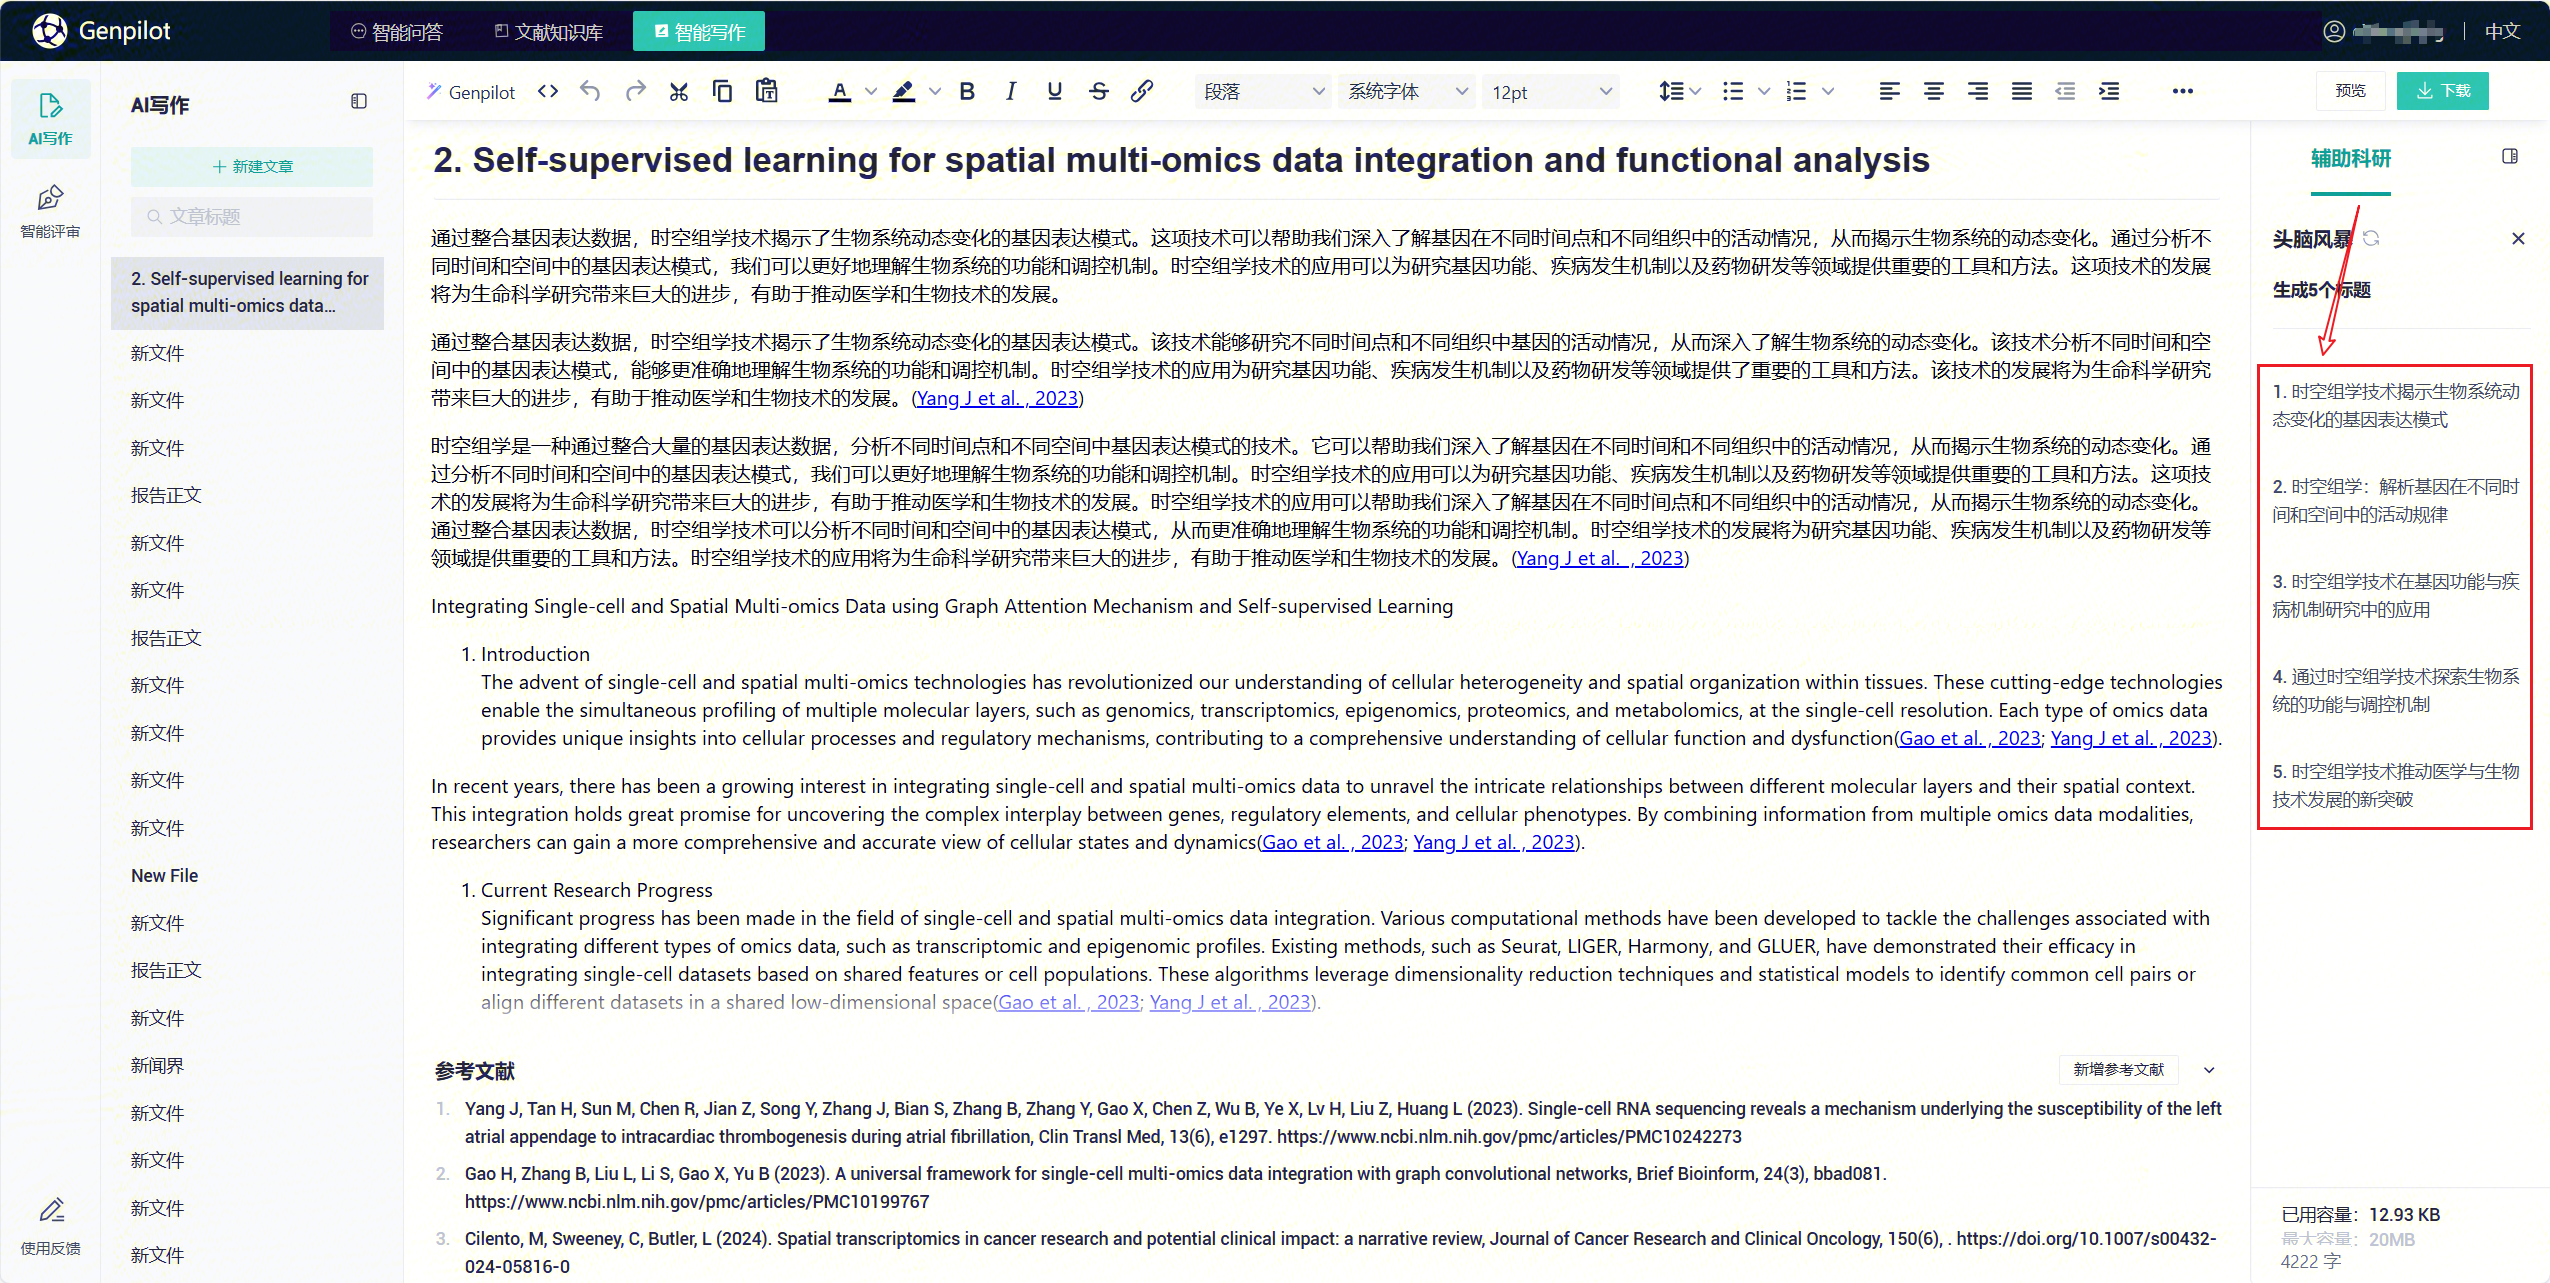The image size is (2550, 1283).
Task: Open the source code view icon
Action: click(x=547, y=92)
